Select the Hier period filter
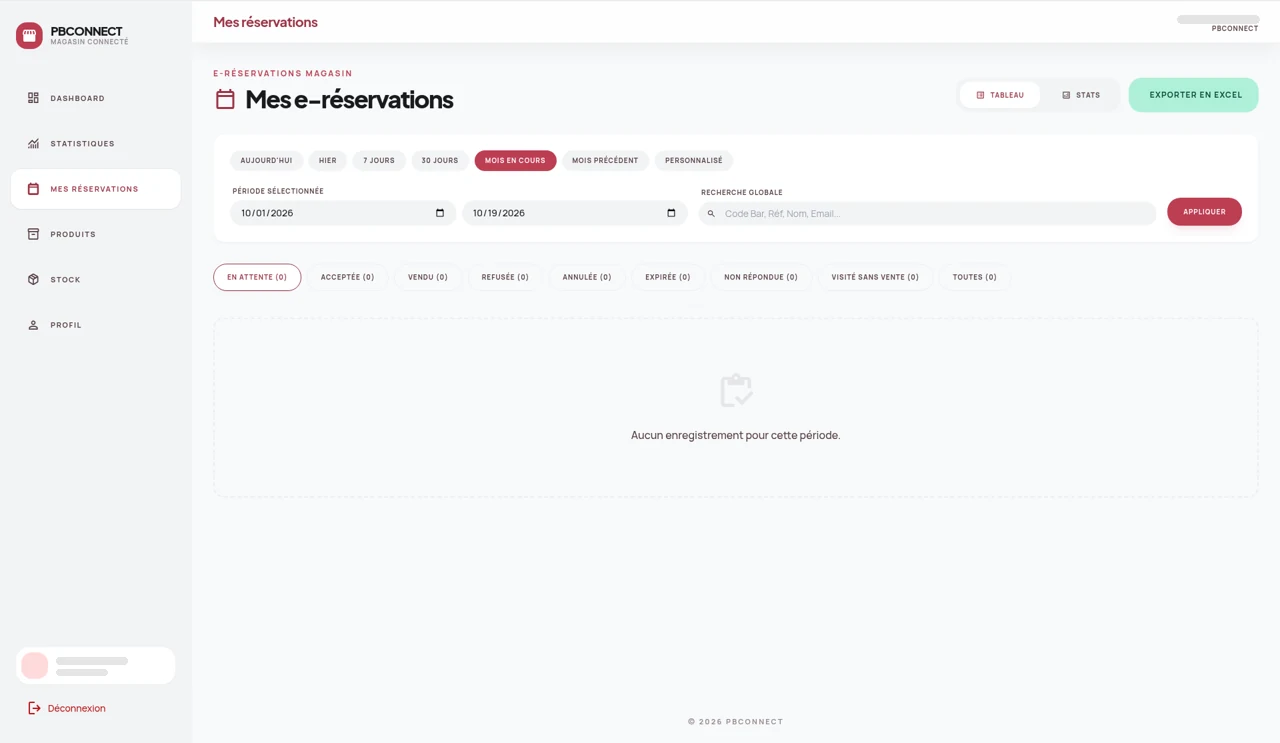This screenshot has width=1280, height=743. (328, 160)
